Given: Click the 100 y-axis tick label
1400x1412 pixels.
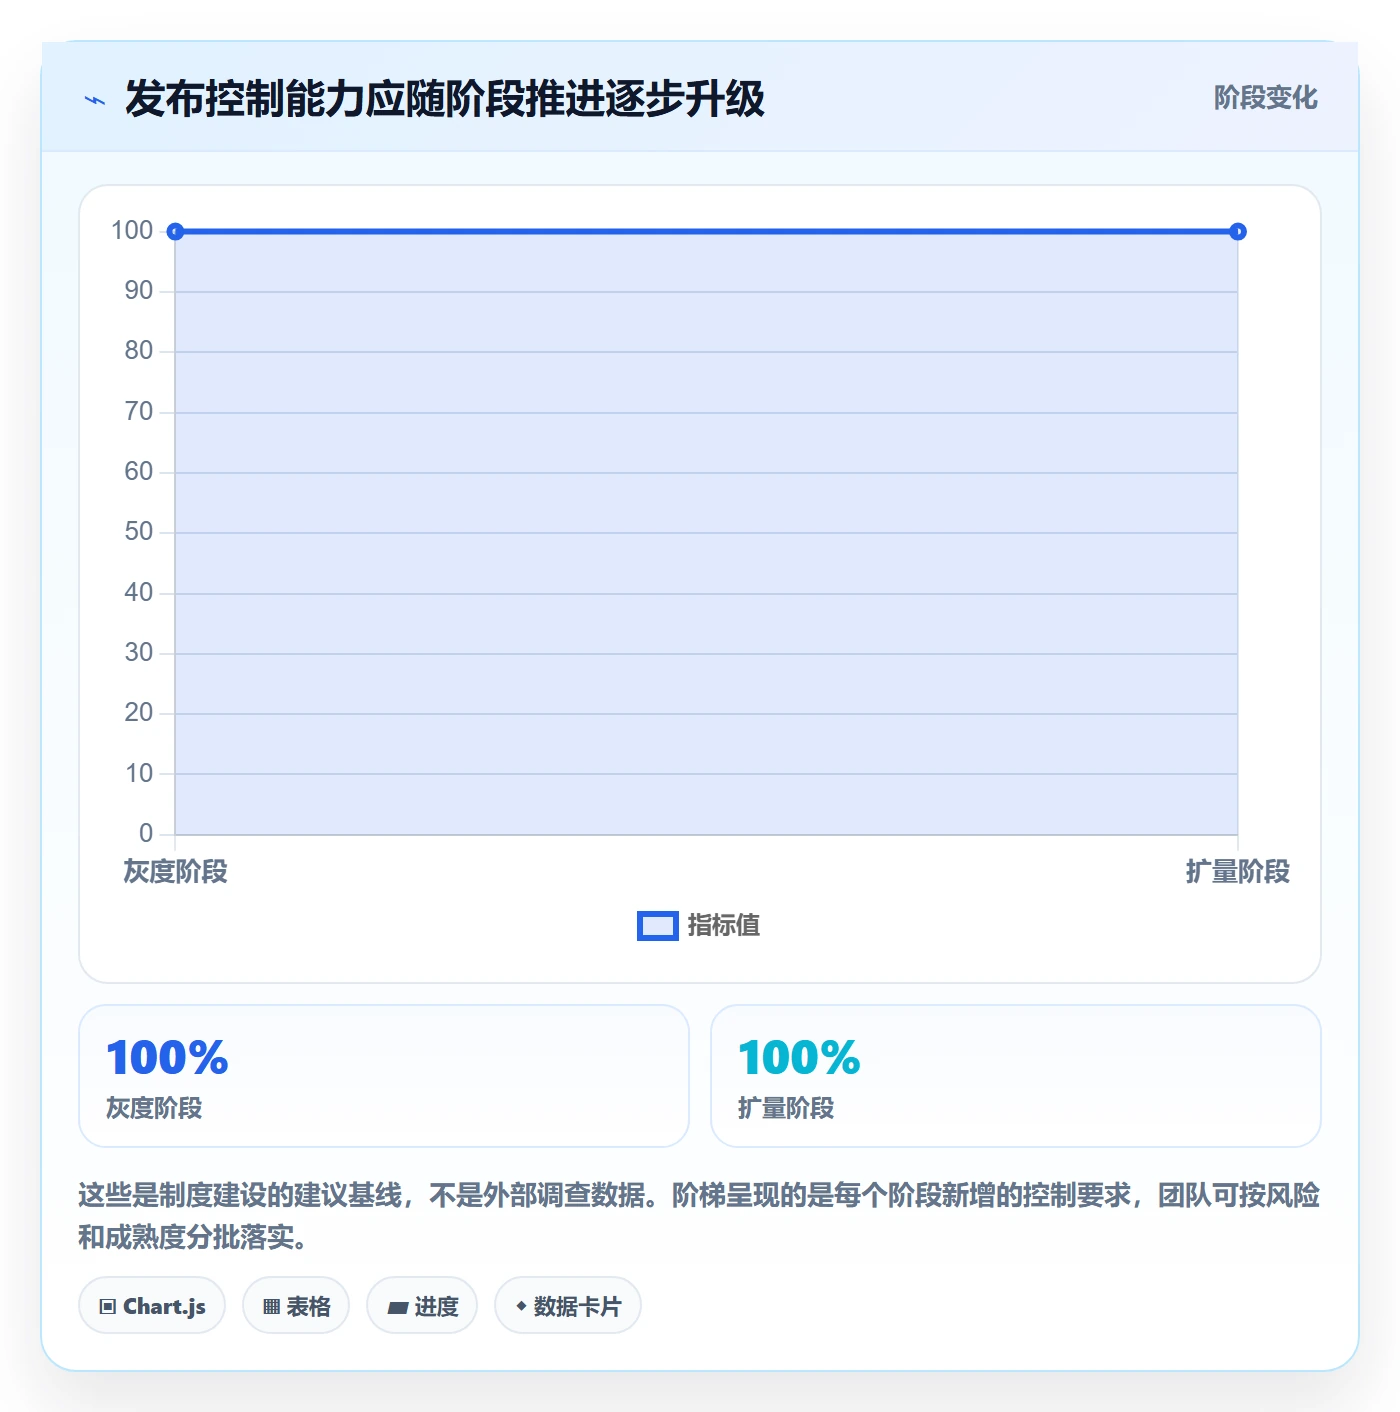Looking at the screenshot, I should pos(132,231).
